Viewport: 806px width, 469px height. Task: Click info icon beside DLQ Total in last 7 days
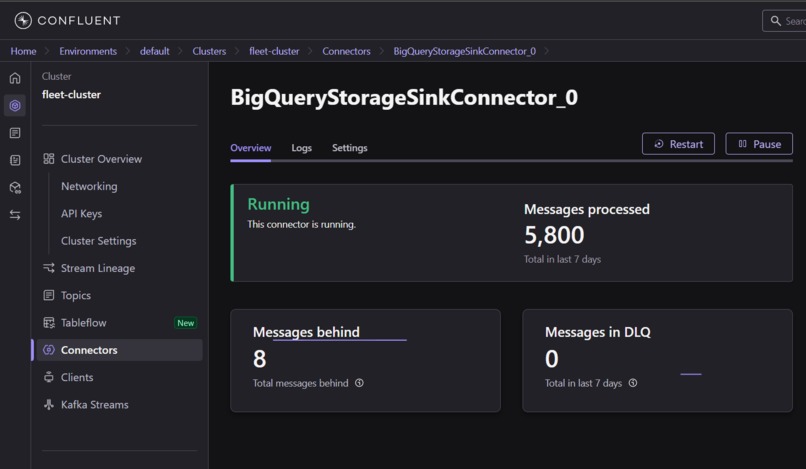click(x=633, y=383)
